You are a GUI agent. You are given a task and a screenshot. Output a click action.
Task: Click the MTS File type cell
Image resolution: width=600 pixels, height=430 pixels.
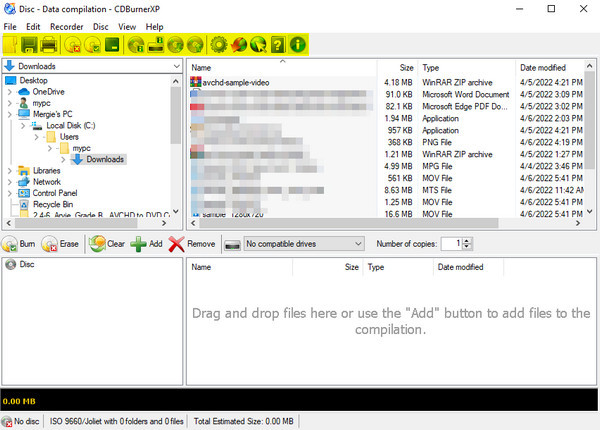tap(437, 190)
